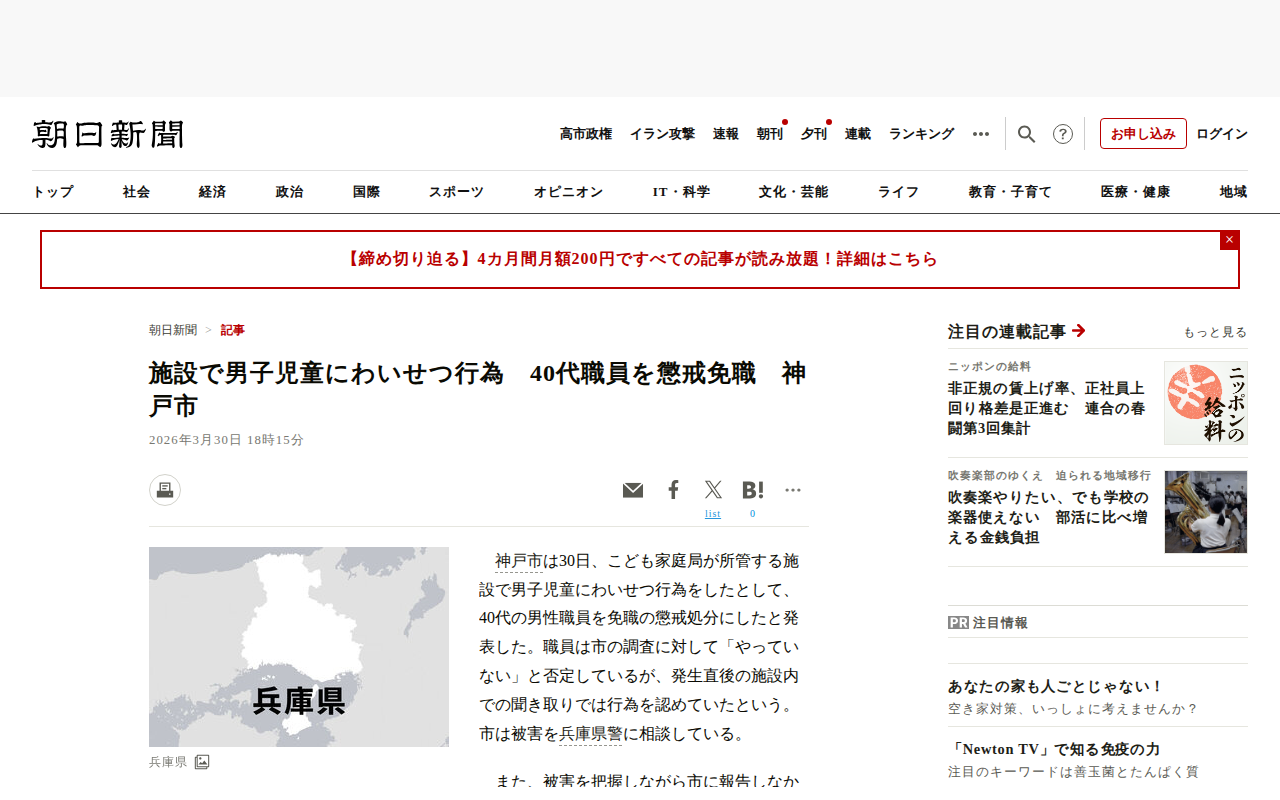This screenshot has height=800, width=1280.
Task: Open more share options ellipsis
Action: [793, 490]
